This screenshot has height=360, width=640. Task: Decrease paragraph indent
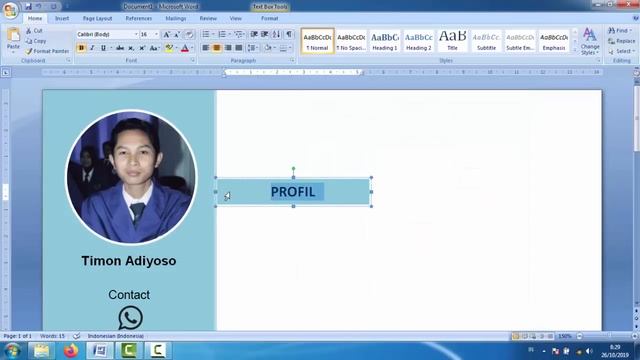click(254, 34)
